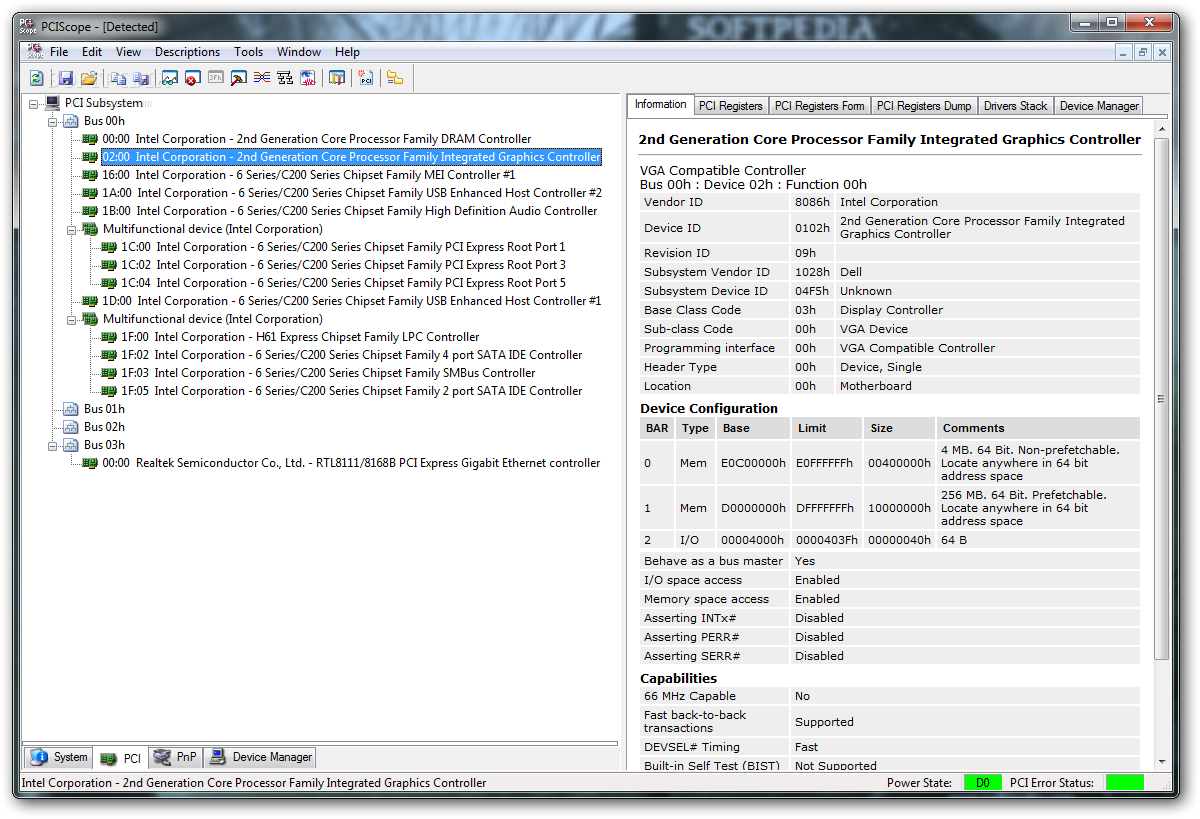Click the computer icon beside PCI Subsystem
The height and width of the screenshot is (819, 1200).
(52, 103)
